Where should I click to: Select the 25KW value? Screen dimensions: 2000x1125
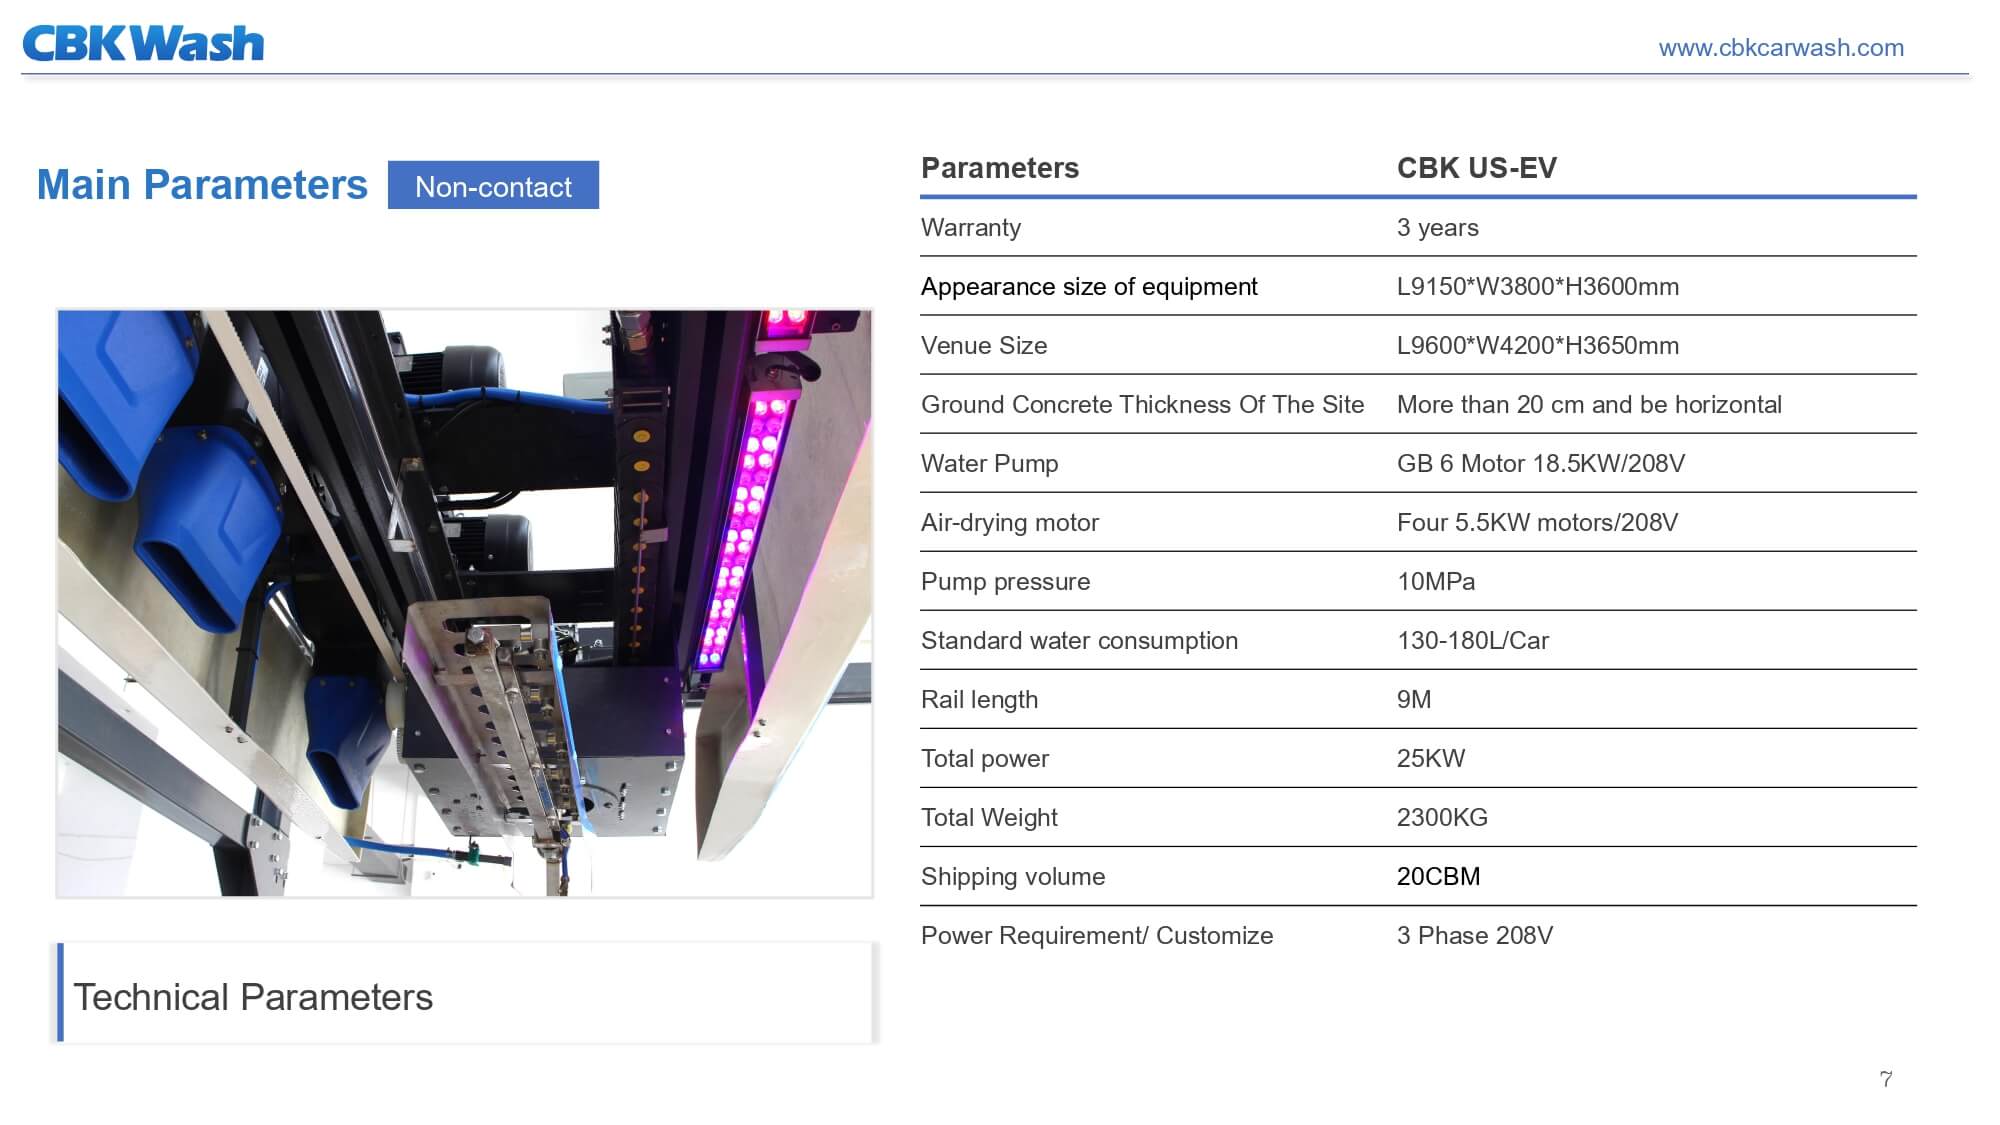pos(1430,759)
